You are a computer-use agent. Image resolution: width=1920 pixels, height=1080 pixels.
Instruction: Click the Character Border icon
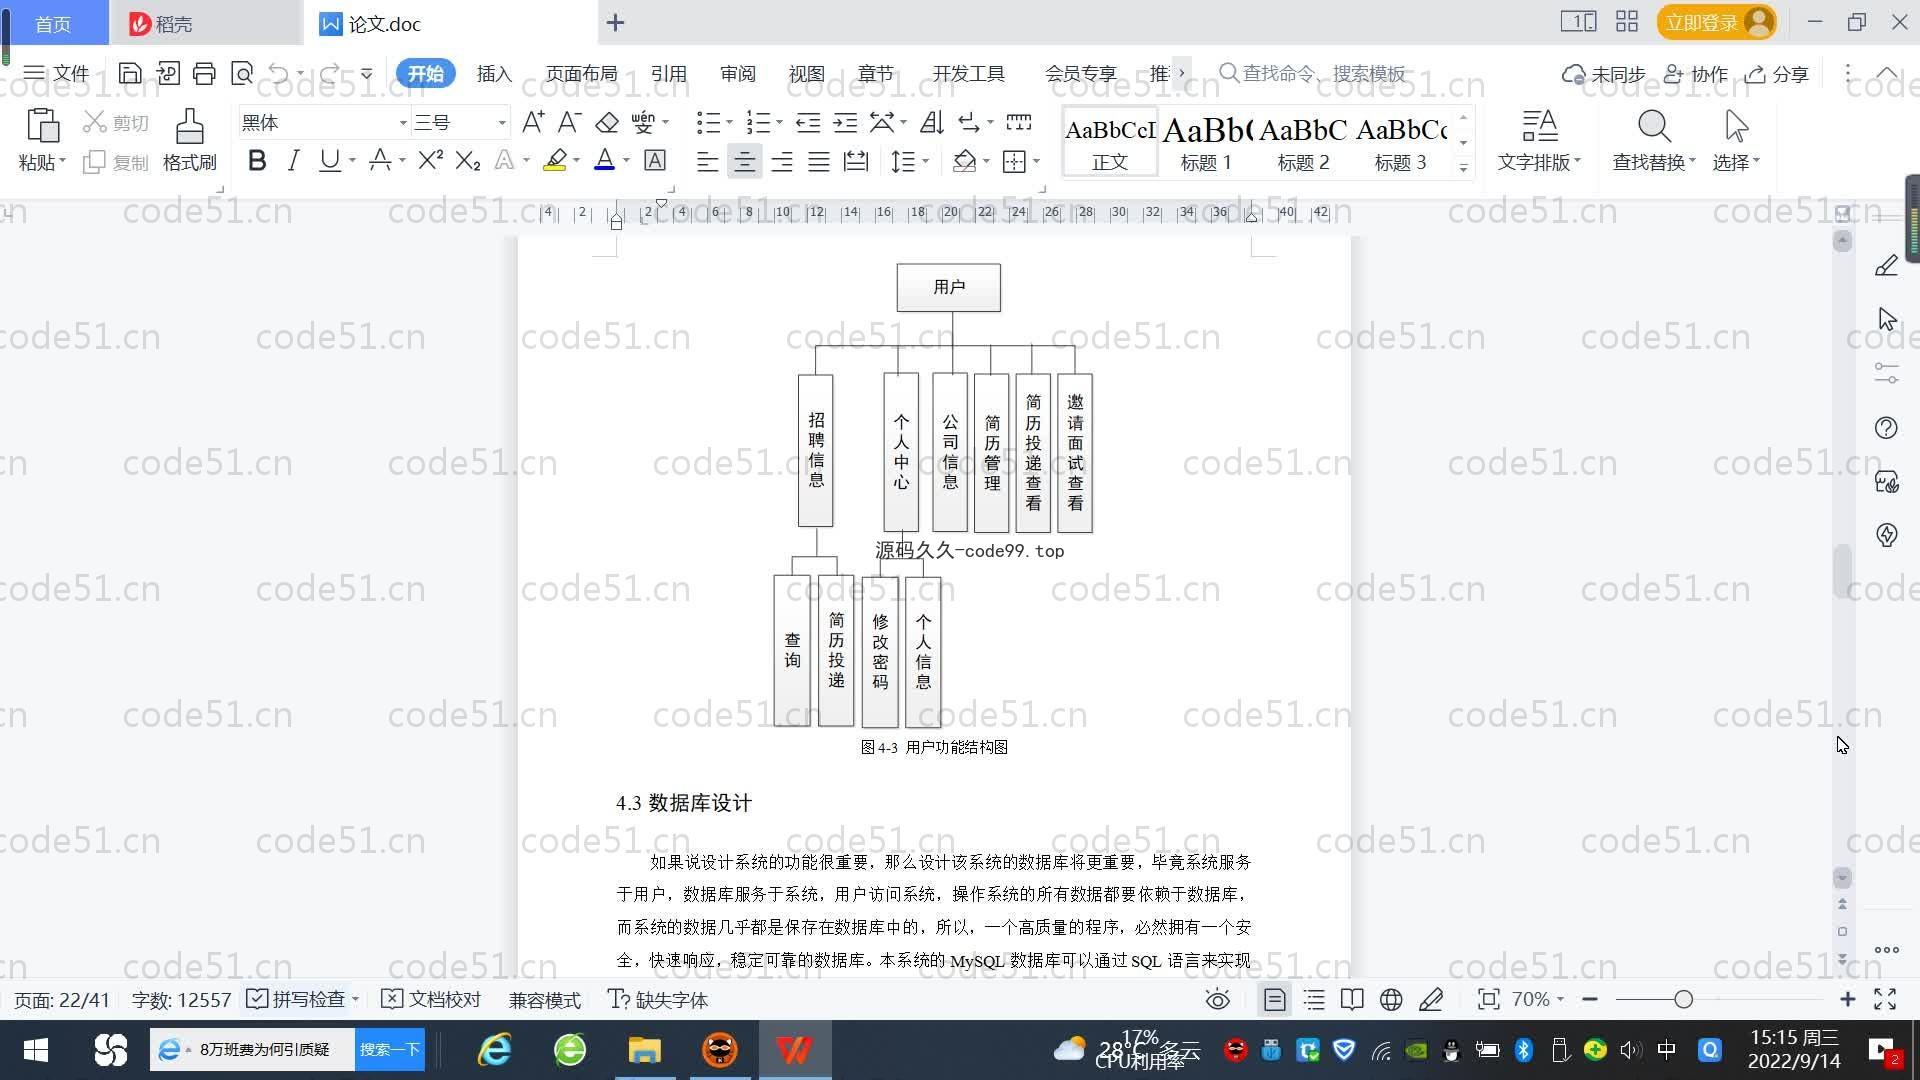pyautogui.click(x=655, y=160)
